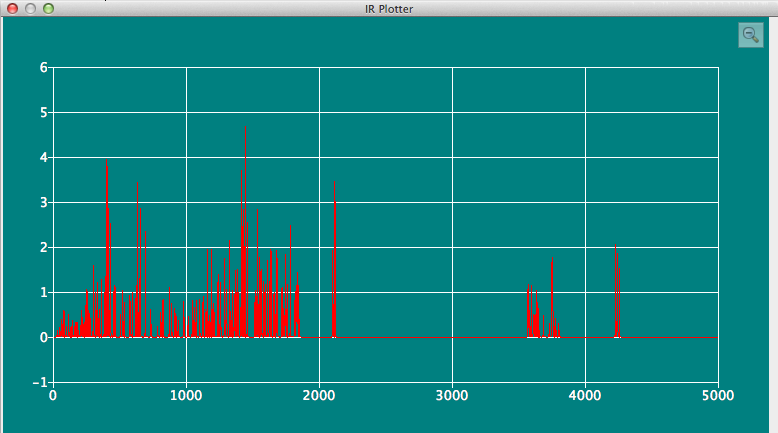This screenshot has width=778, height=433.
Task: Click the 1000 label on the x-axis
Action: pyautogui.click(x=186, y=395)
